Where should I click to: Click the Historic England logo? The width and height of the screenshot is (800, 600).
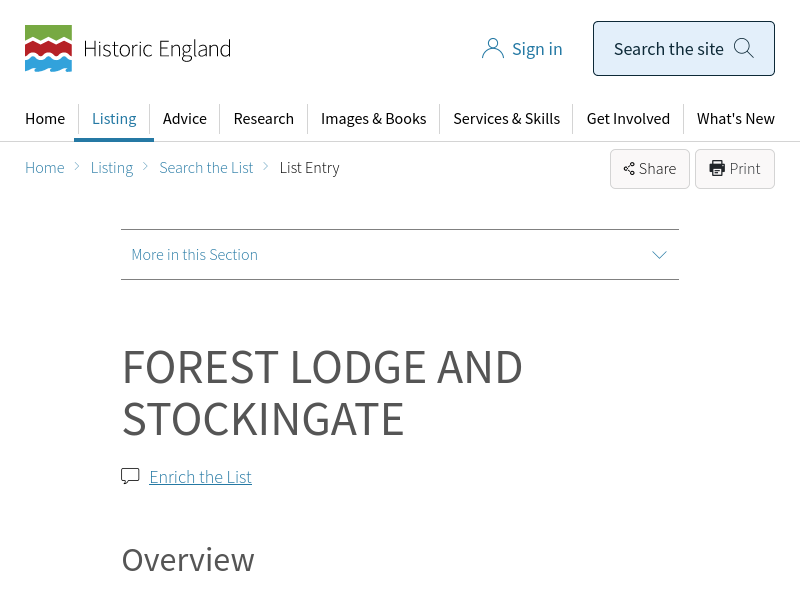128,49
